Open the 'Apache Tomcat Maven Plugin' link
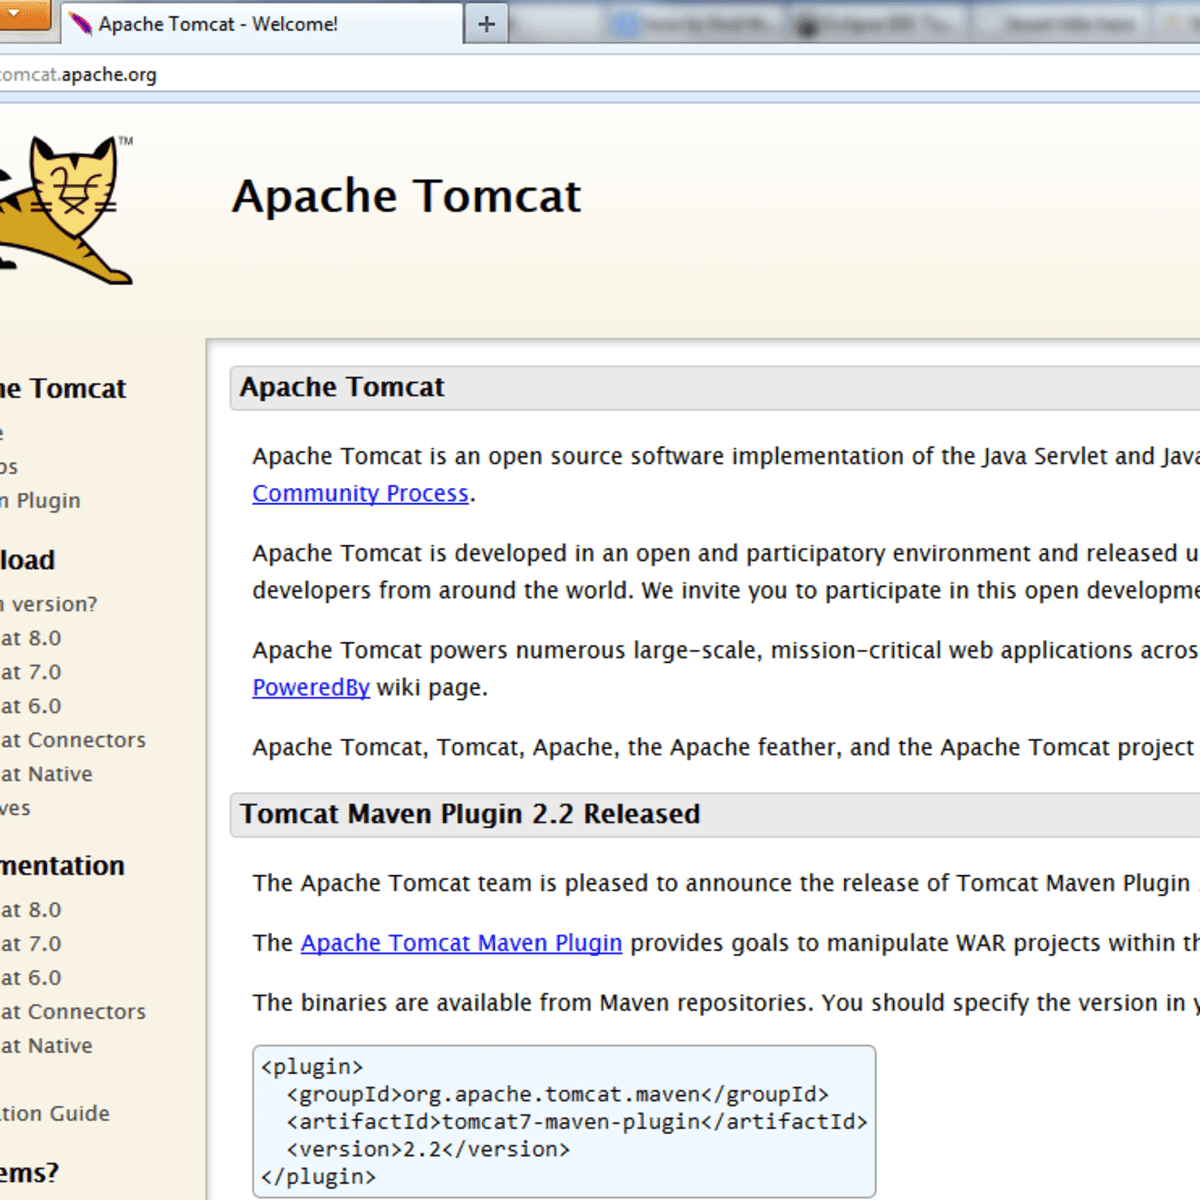Screen dimensions: 1200x1200 tap(461, 943)
